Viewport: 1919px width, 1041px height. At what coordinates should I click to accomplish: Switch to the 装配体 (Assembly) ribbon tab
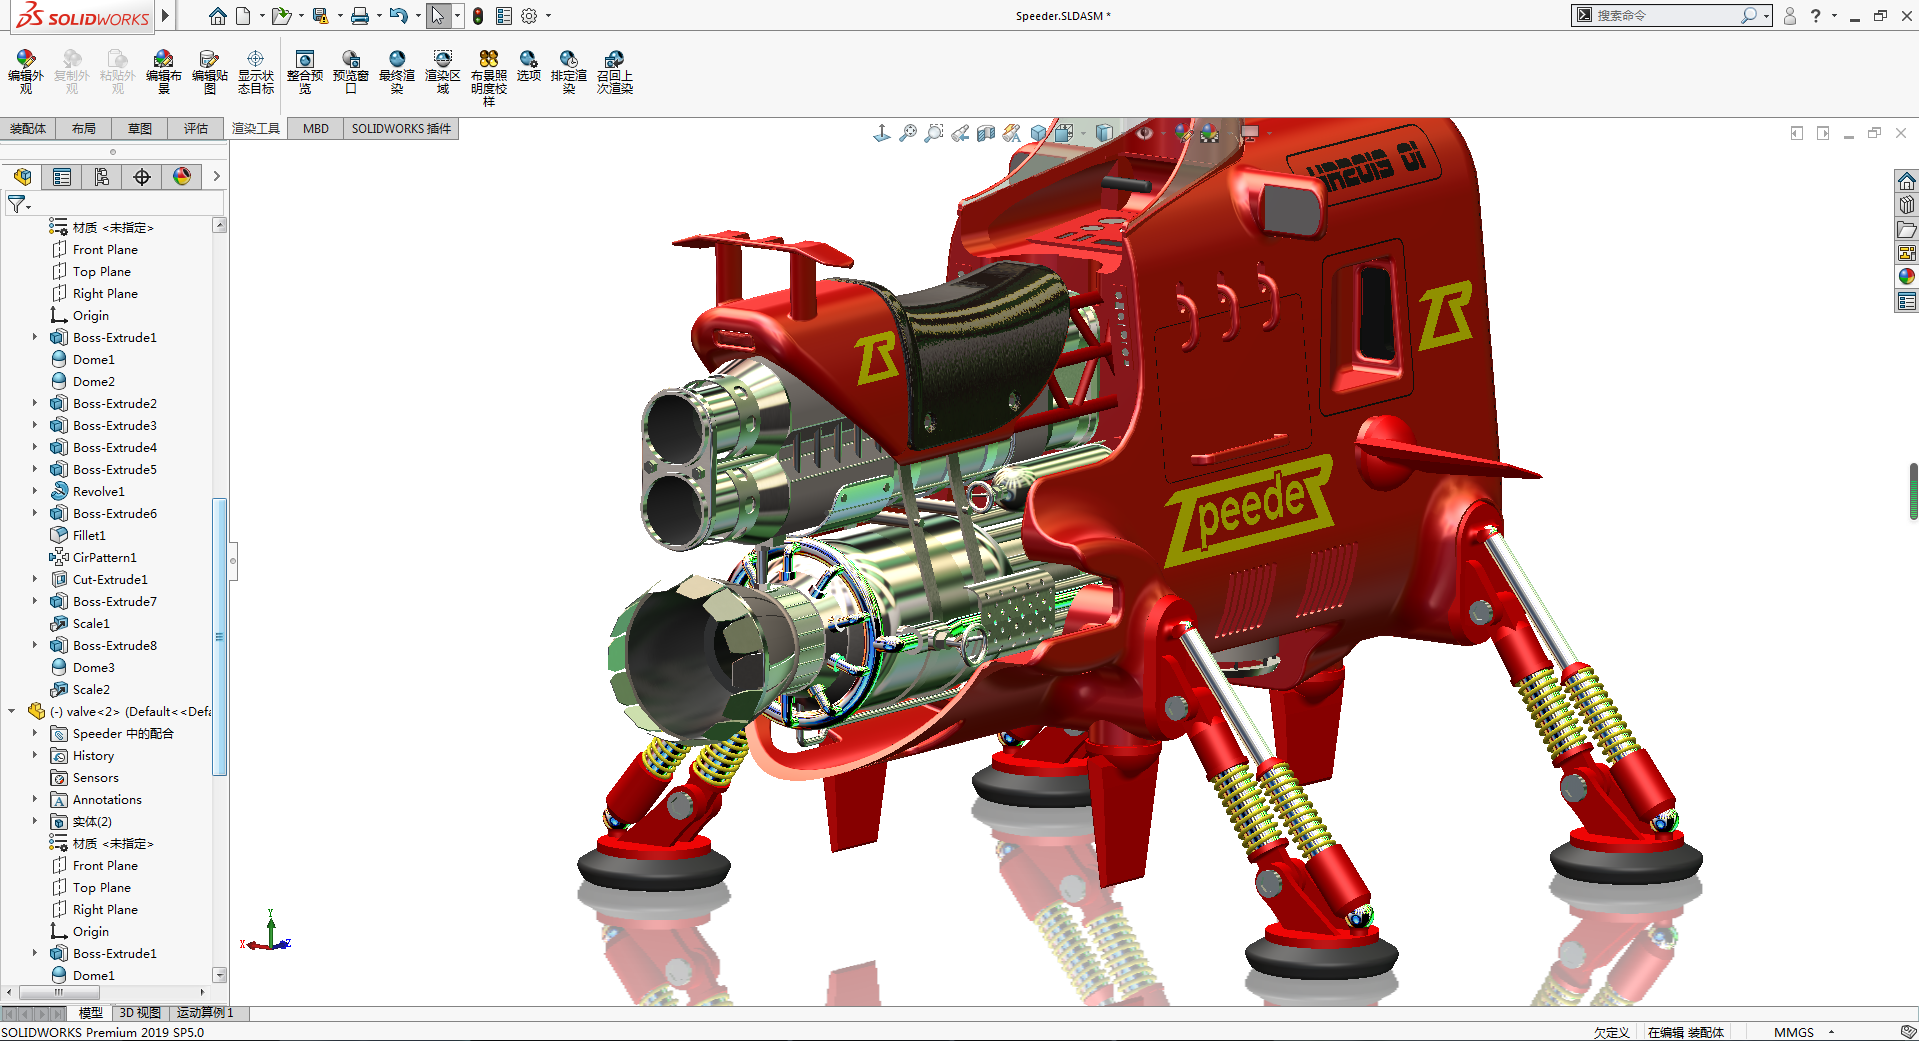[x=28, y=128]
